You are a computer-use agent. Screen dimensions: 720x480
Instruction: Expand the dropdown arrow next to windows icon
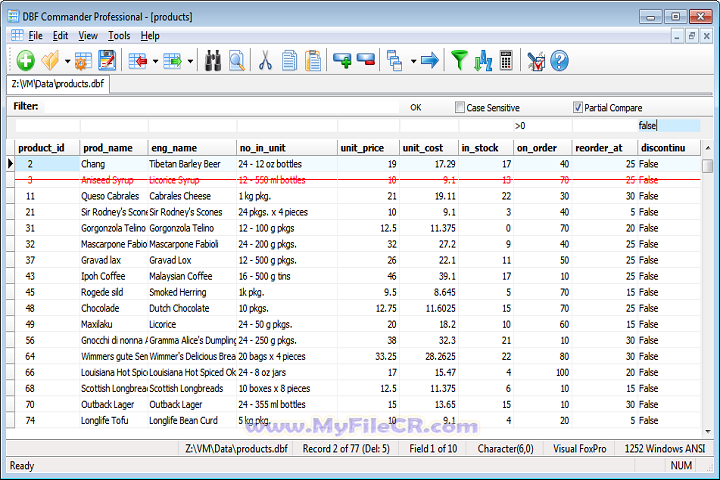point(413,61)
